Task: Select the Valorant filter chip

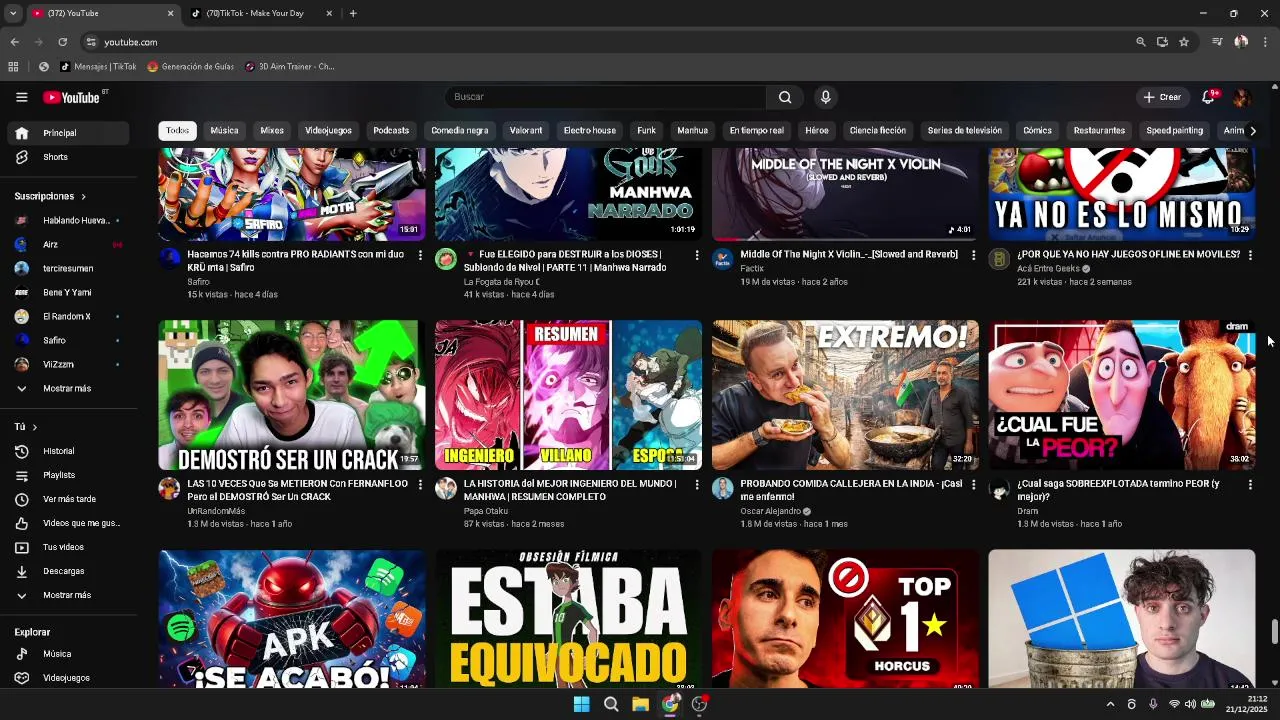Action: click(x=526, y=131)
